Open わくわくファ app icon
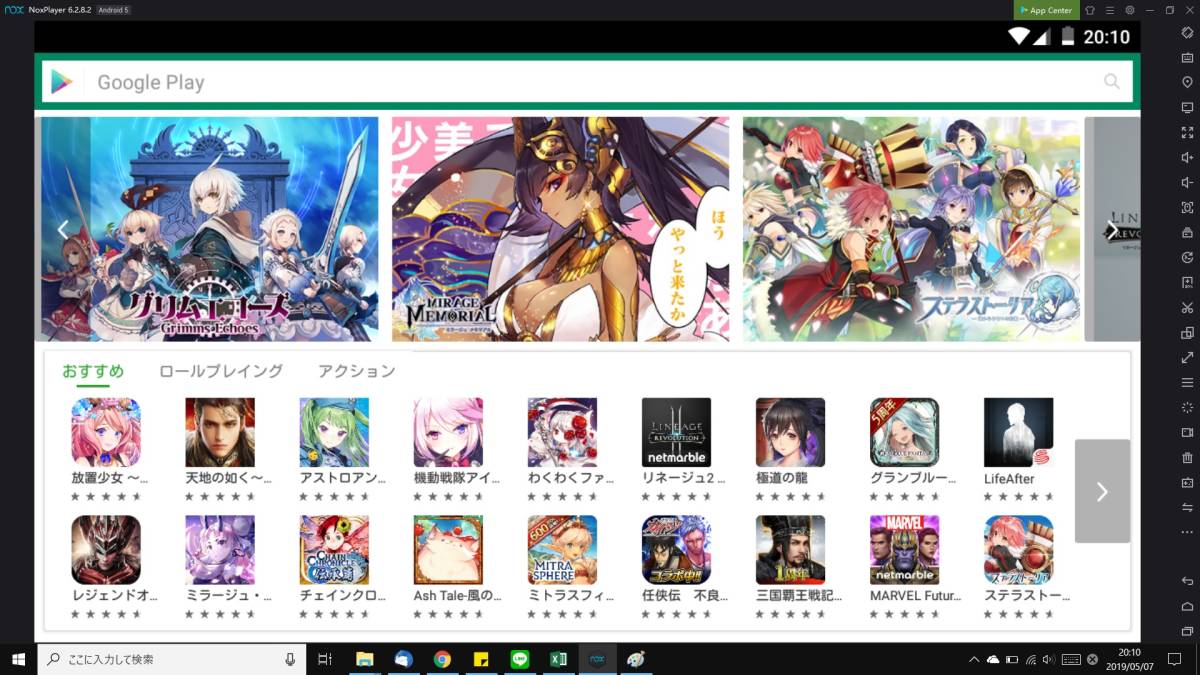 coord(562,432)
